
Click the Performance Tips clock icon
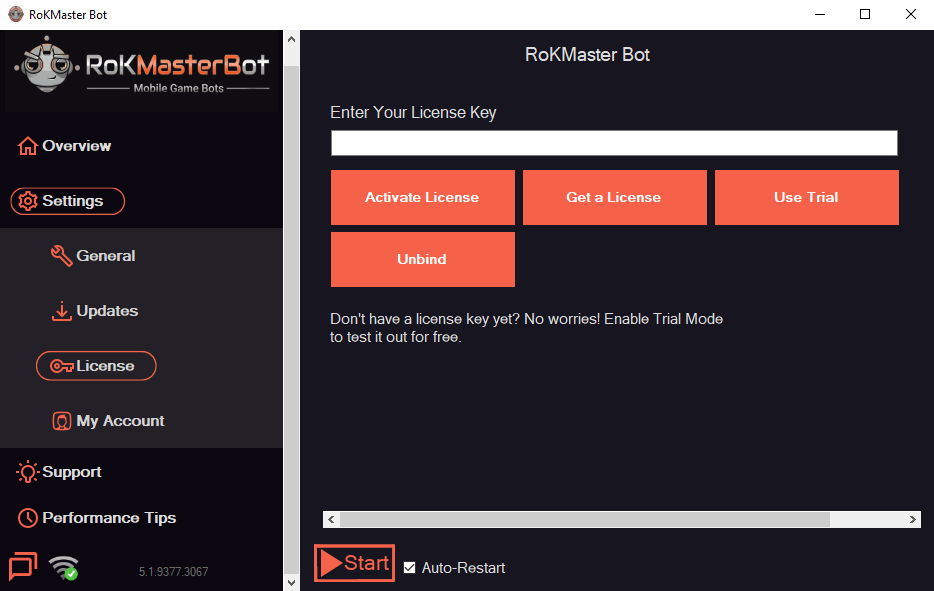click(x=27, y=518)
